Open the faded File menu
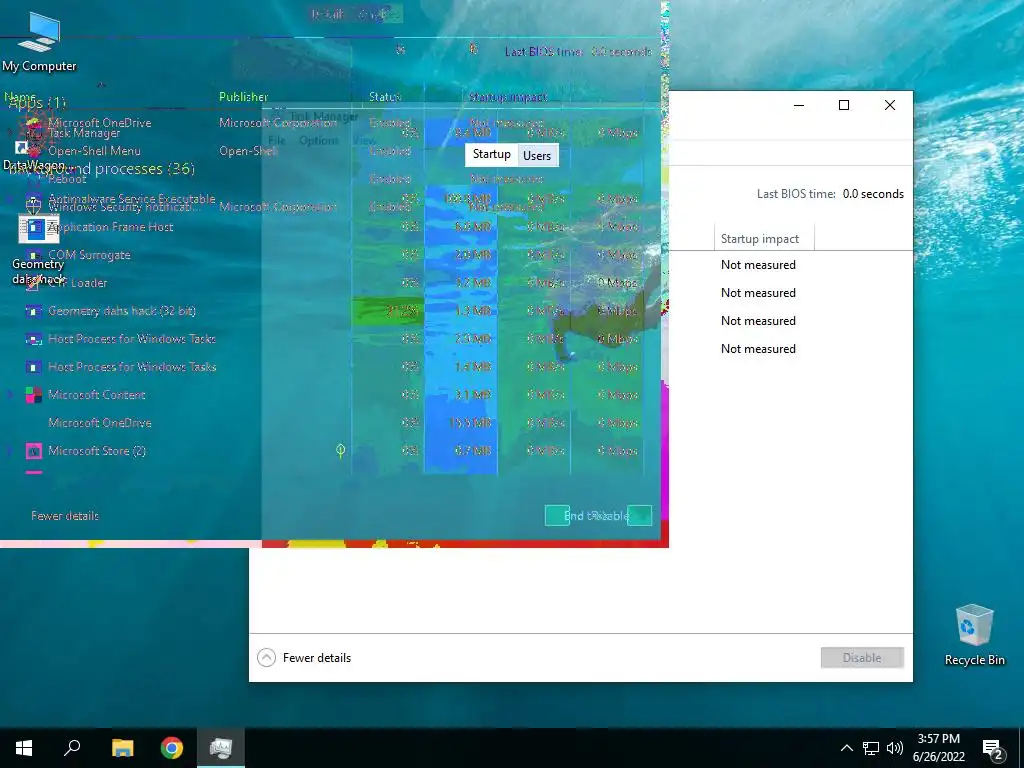Image resolution: width=1024 pixels, height=768 pixels. click(277, 140)
